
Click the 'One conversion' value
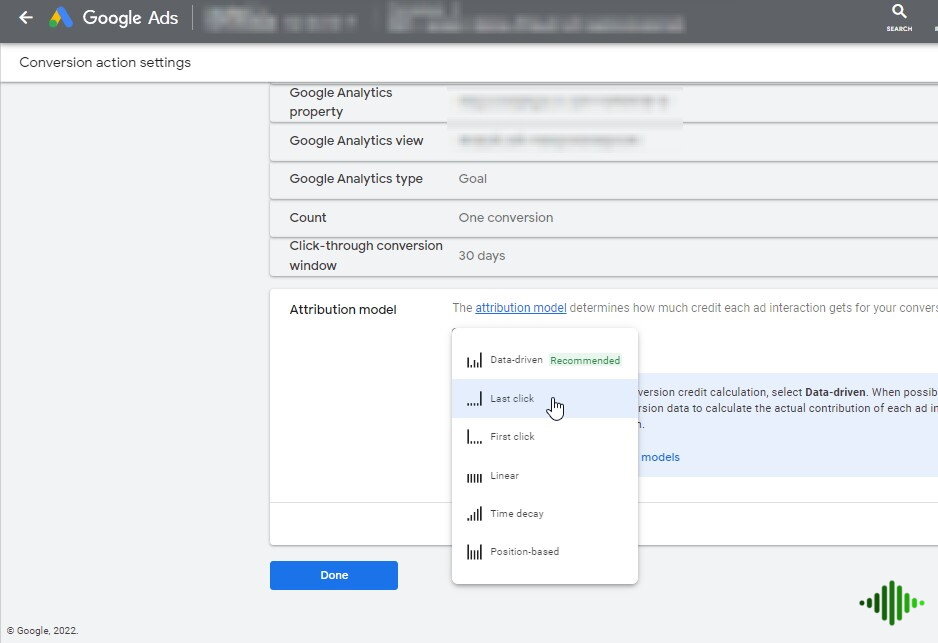tap(505, 218)
